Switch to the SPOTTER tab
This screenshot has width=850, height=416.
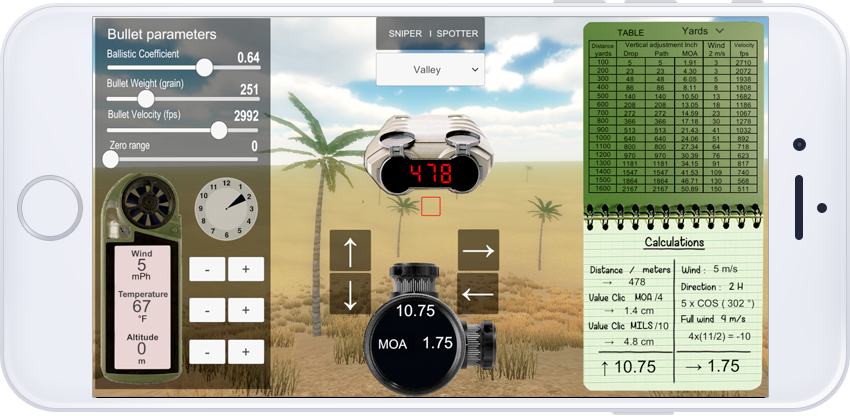point(457,33)
